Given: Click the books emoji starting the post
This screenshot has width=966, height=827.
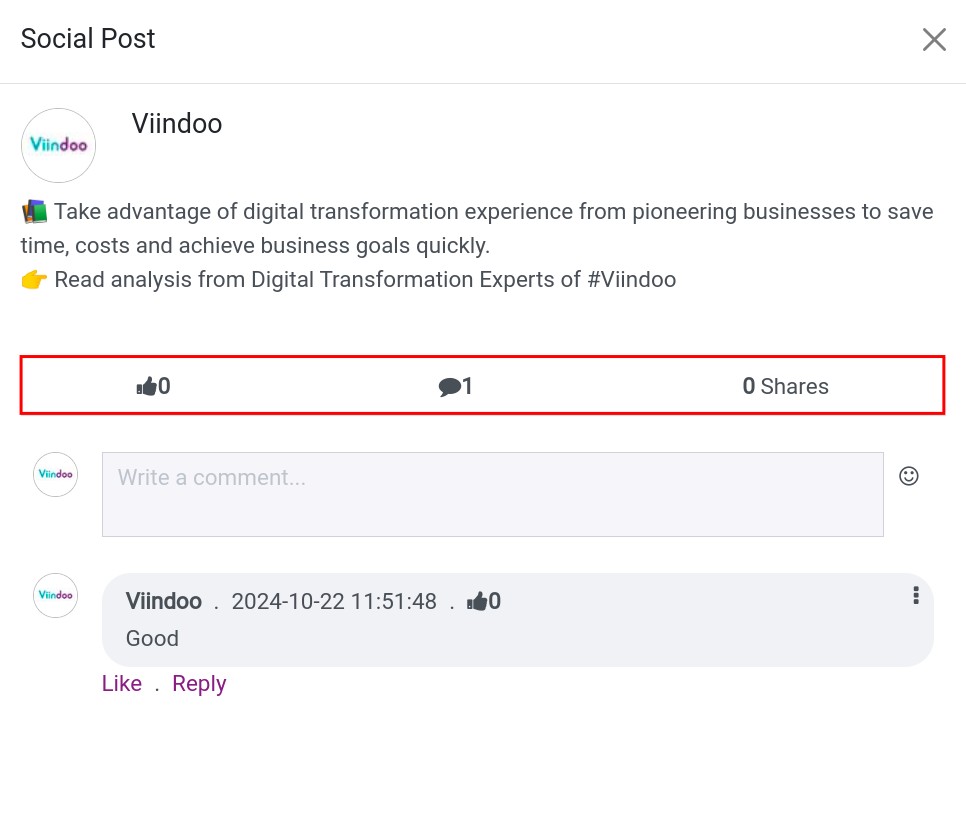Looking at the screenshot, I should coord(34,212).
